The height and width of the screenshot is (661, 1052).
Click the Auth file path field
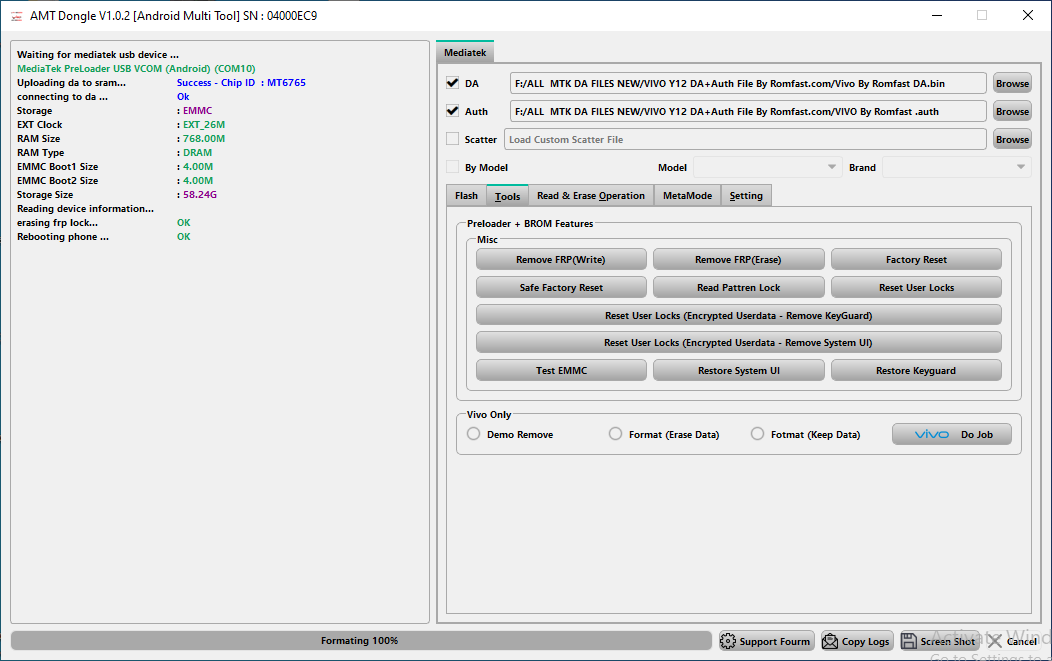(747, 111)
